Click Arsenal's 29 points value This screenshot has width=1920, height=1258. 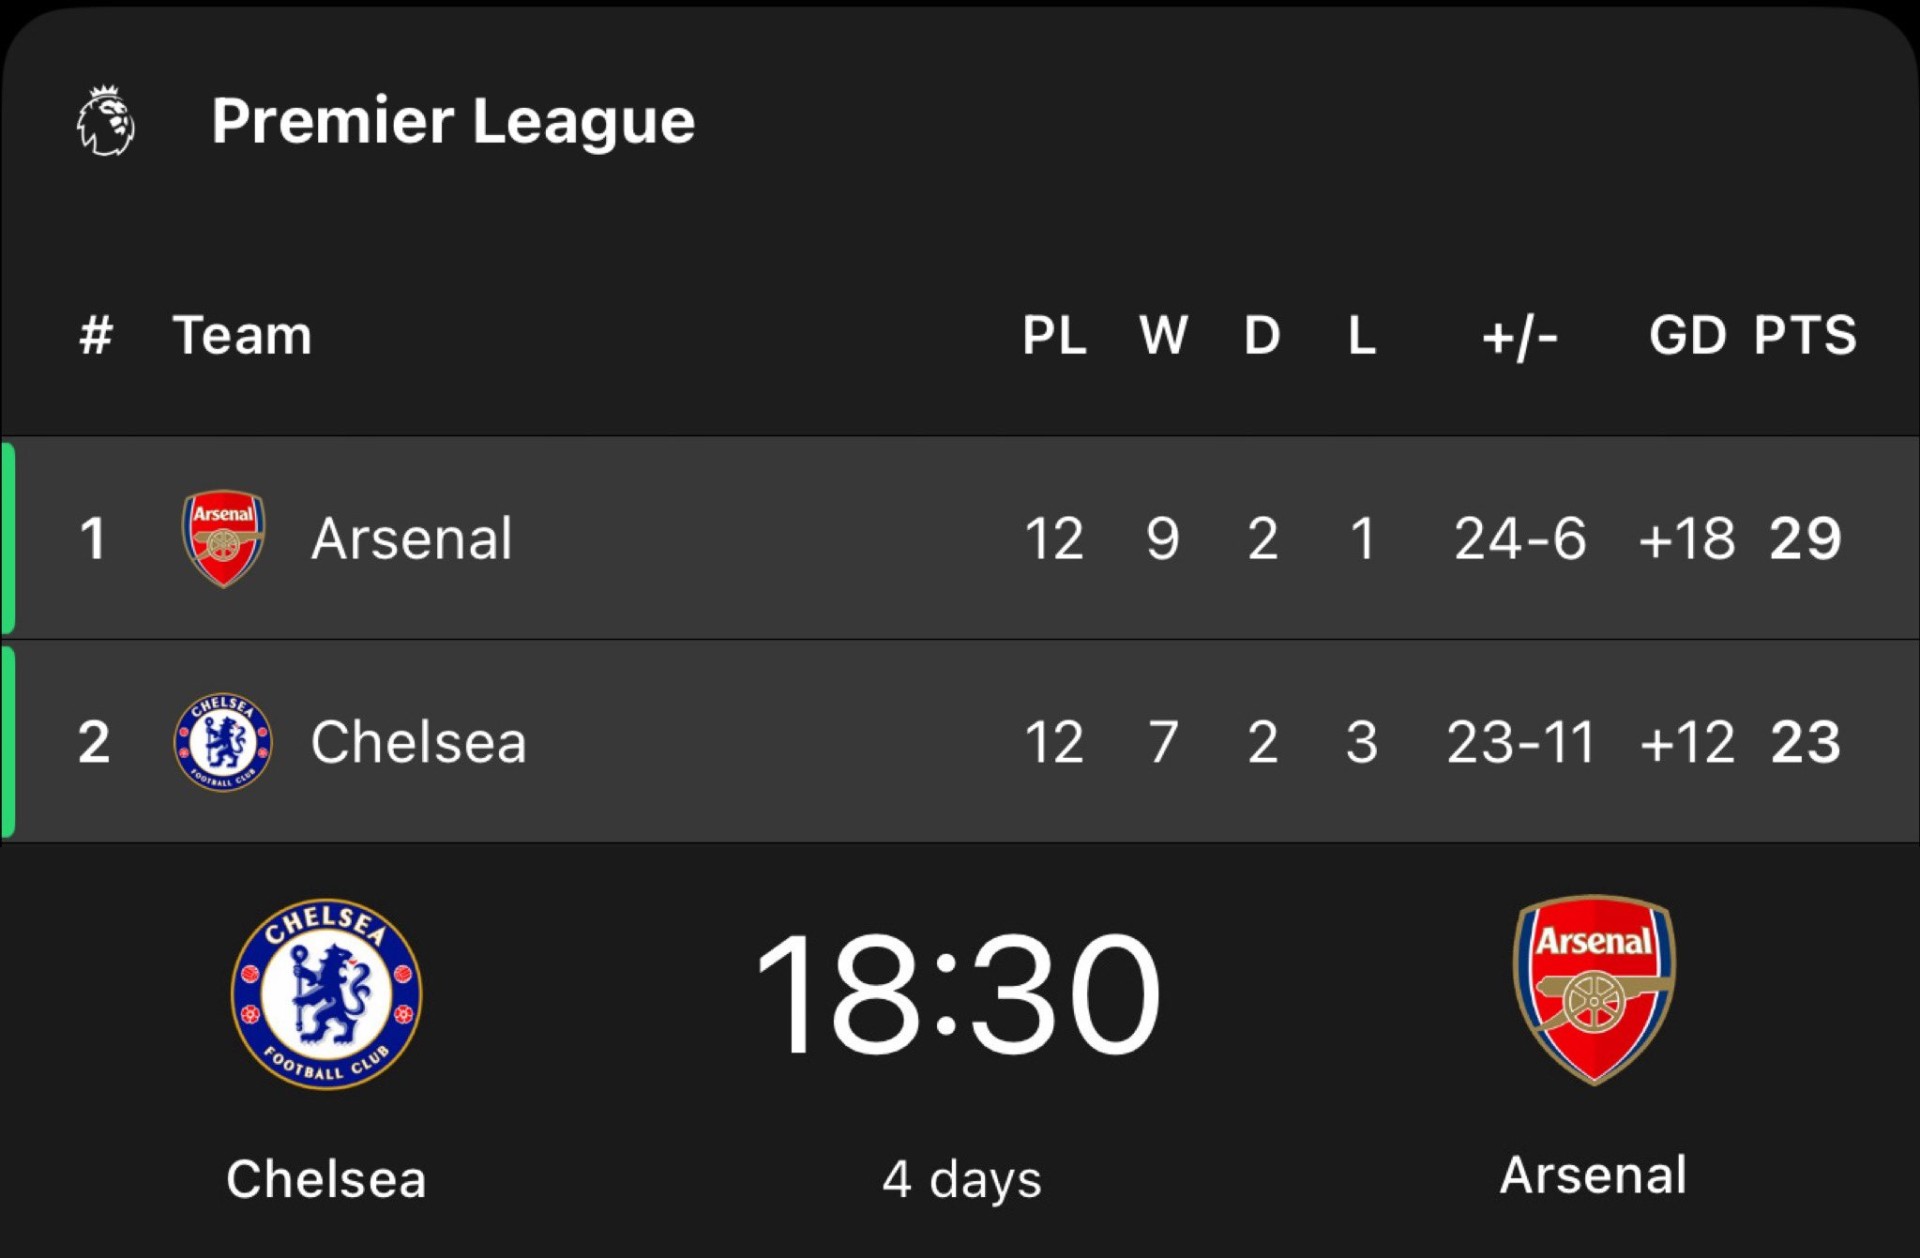coord(1805,539)
